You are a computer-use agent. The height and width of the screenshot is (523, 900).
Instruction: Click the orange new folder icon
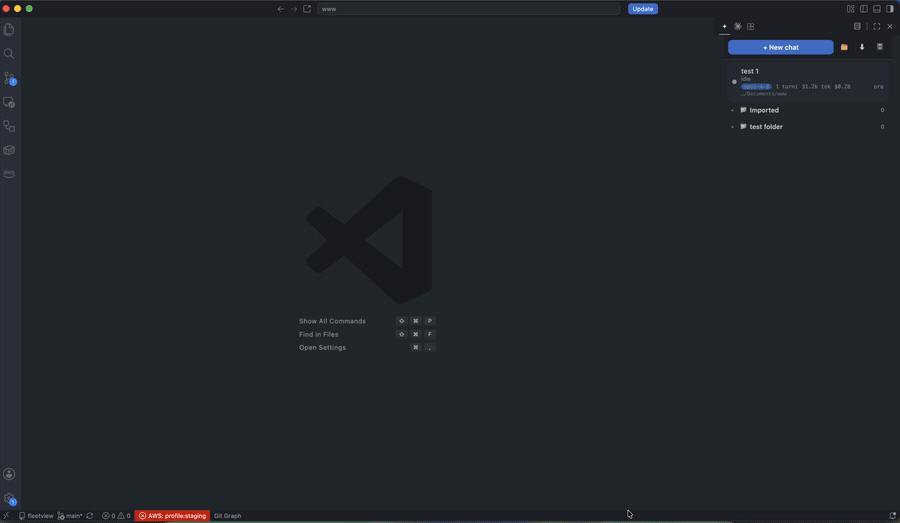844,47
